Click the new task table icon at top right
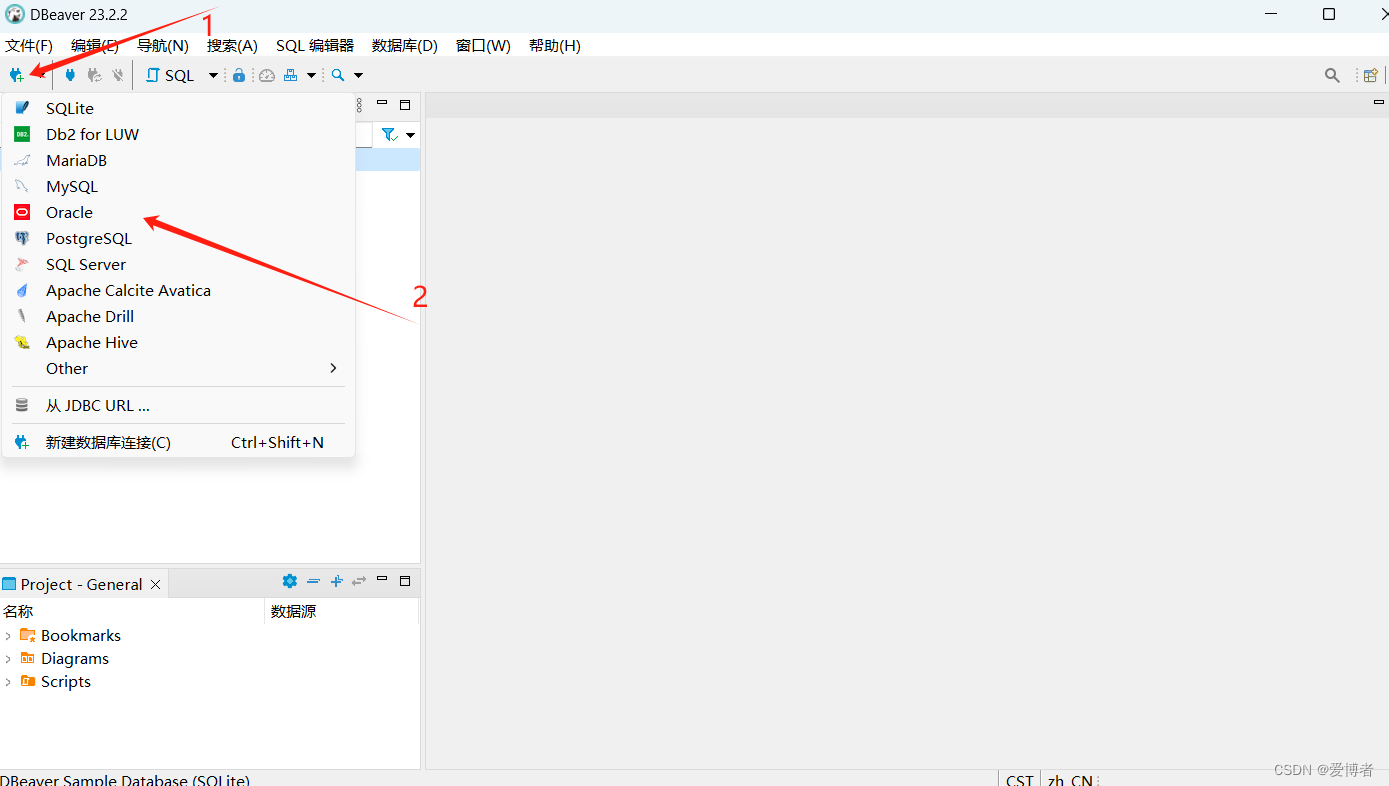Image resolution: width=1389 pixels, height=786 pixels. 1369,74
